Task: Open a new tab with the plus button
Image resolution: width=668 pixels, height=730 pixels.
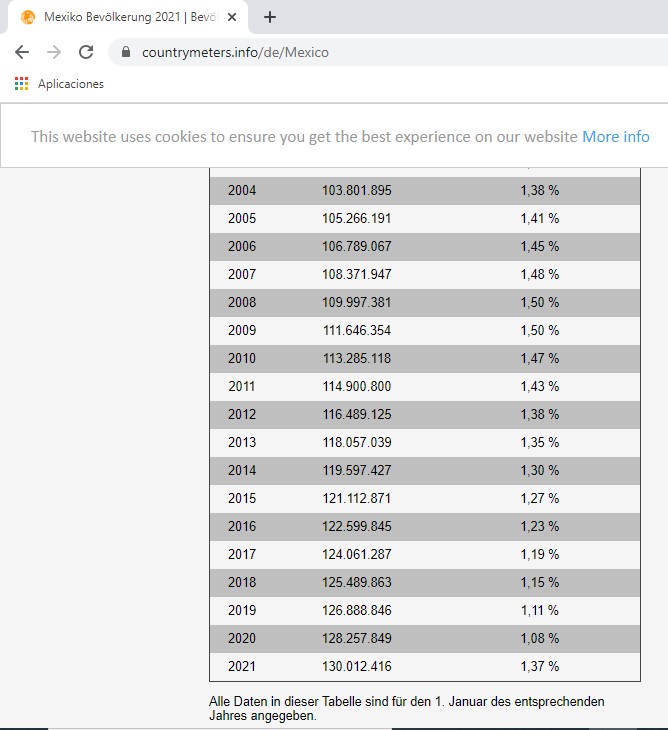Action: pyautogui.click(x=270, y=17)
